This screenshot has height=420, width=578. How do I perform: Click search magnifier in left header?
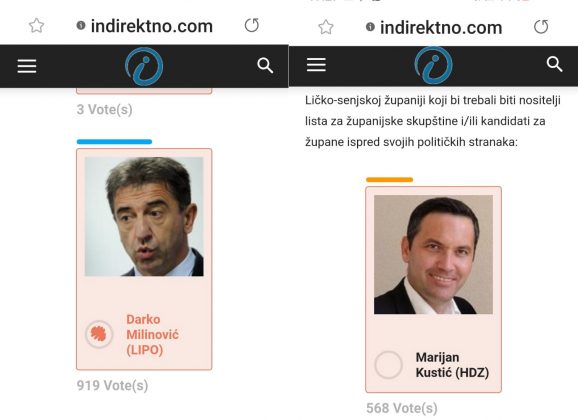(x=265, y=66)
